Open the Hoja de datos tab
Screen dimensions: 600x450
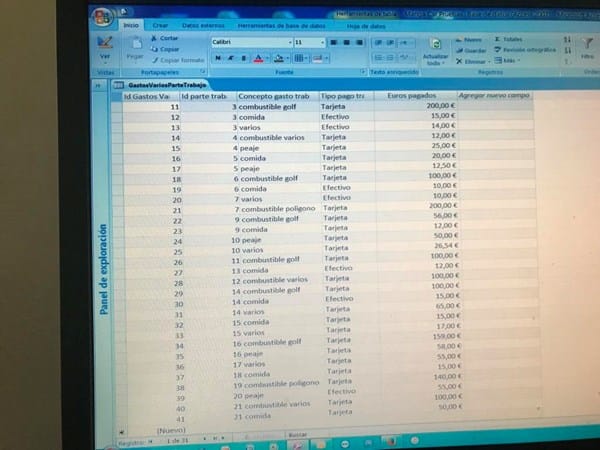coord(366,26)
